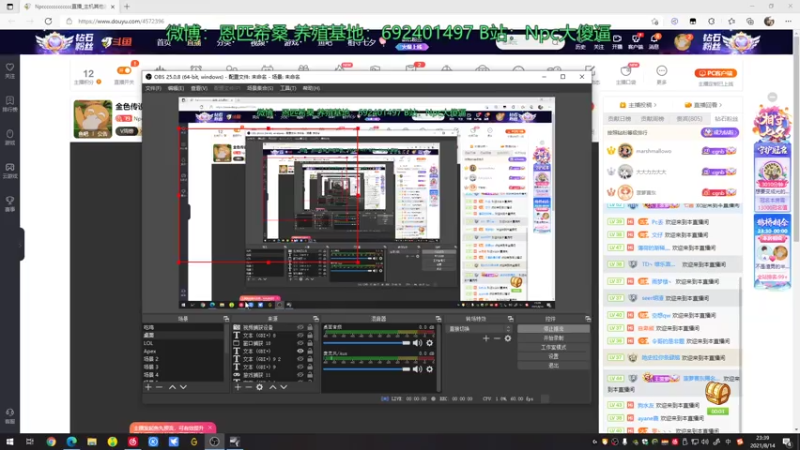Toggle visibility of game capture 11 source

pos(301,375)
